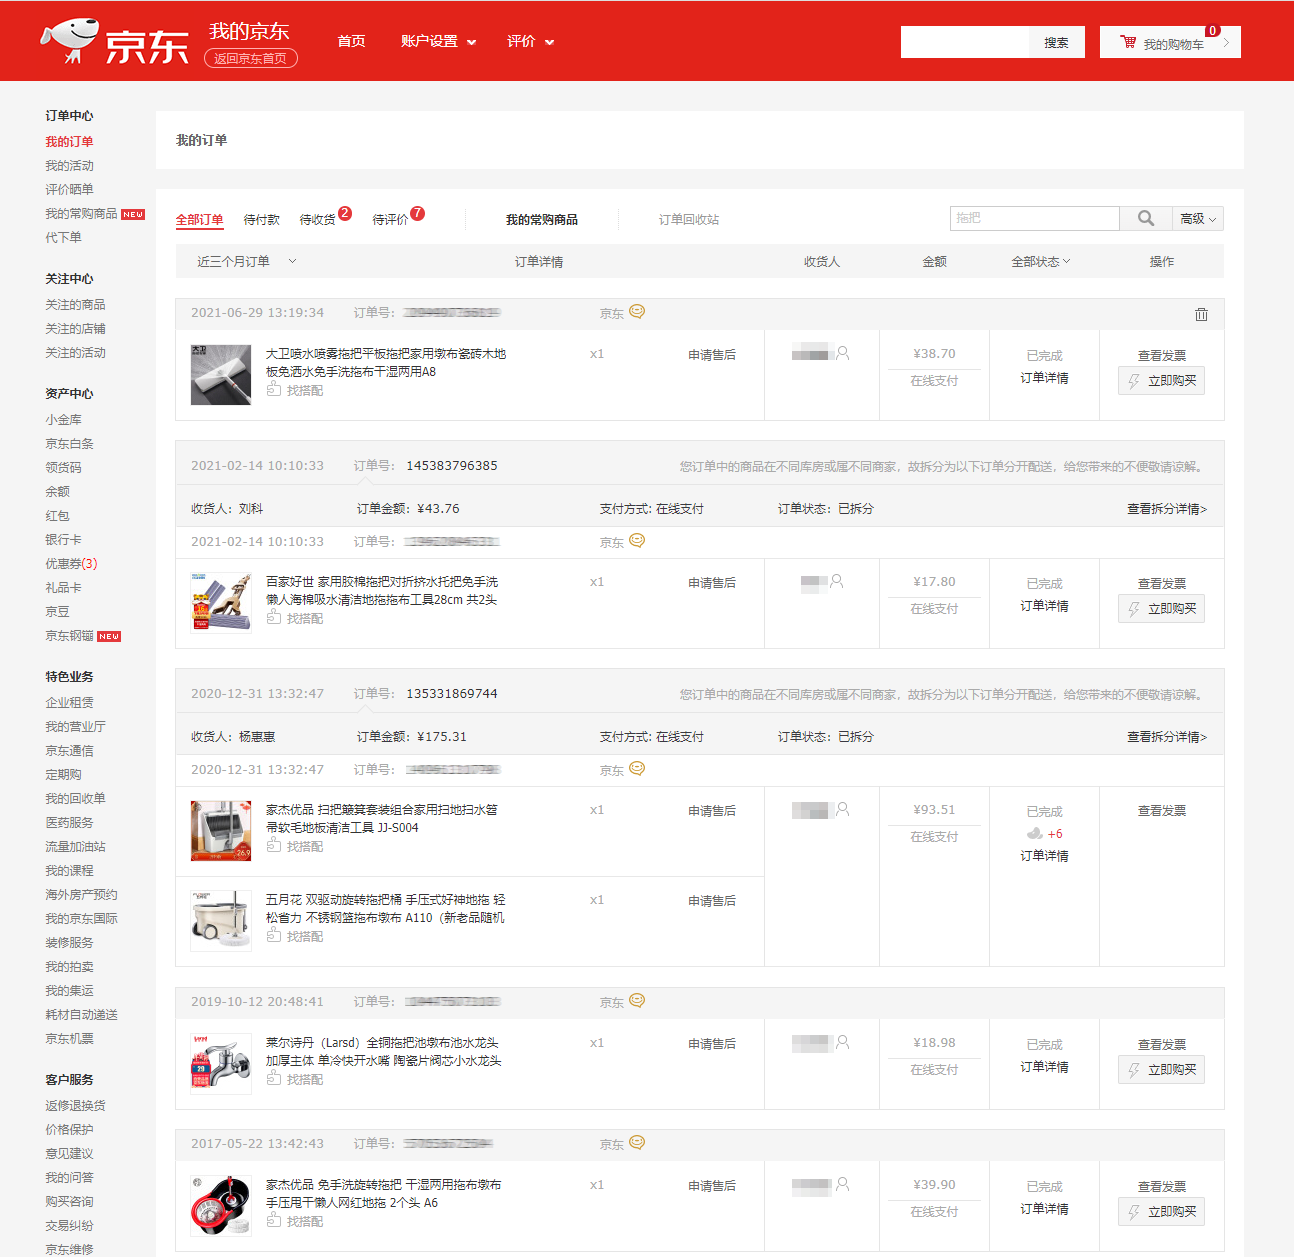Switch to 待评价 tab

(x=390, y=219)
